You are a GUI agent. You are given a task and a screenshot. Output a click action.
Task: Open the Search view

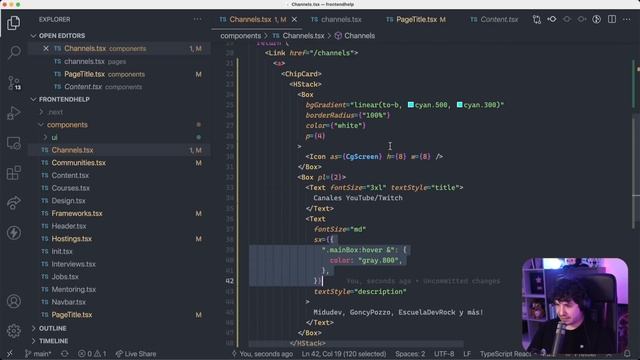point(14,52)
